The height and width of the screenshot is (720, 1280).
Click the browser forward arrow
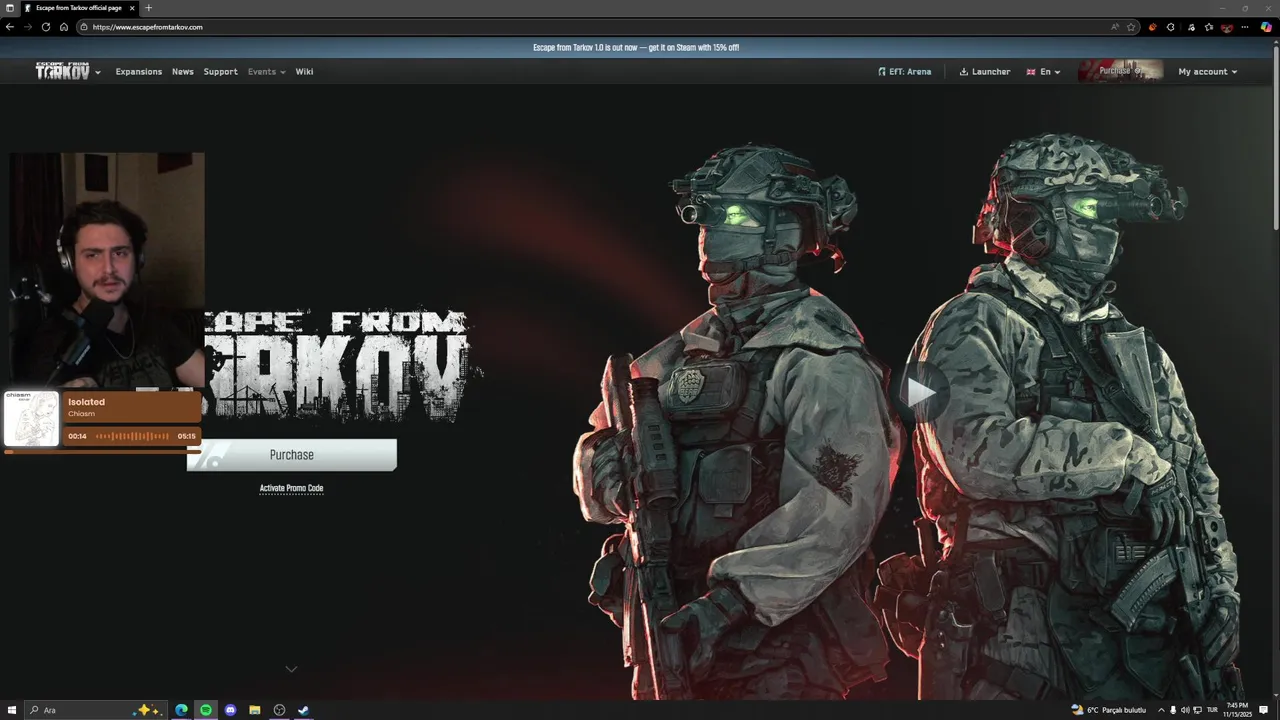point(27,27)
